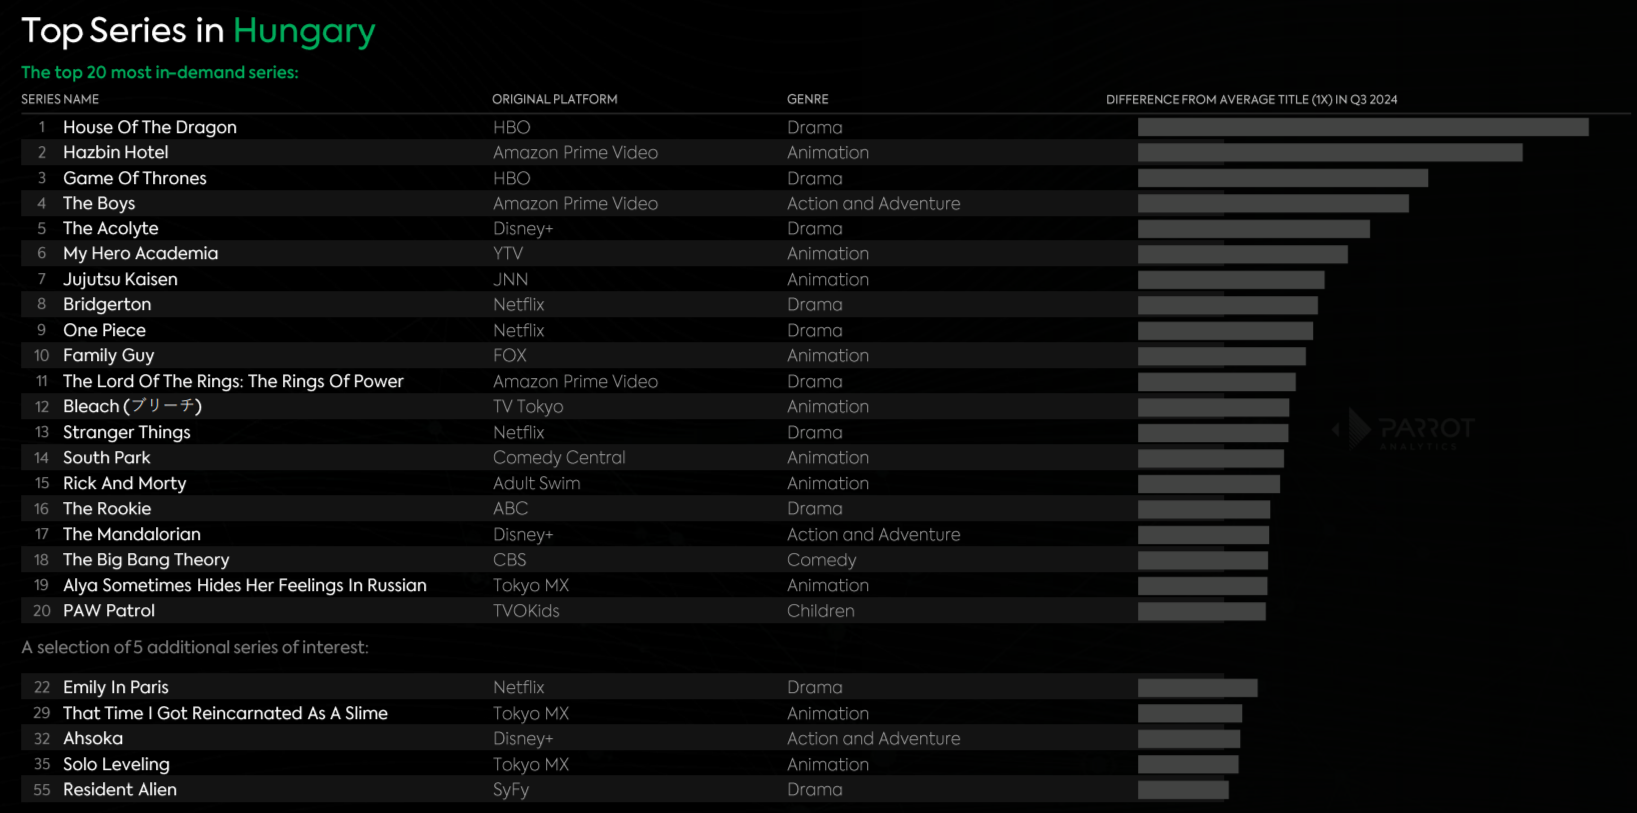The width and height of the screenshot is (1637, 813).
Task: Click the 'Emily In Paris' series name
Action: pos(116,687)
